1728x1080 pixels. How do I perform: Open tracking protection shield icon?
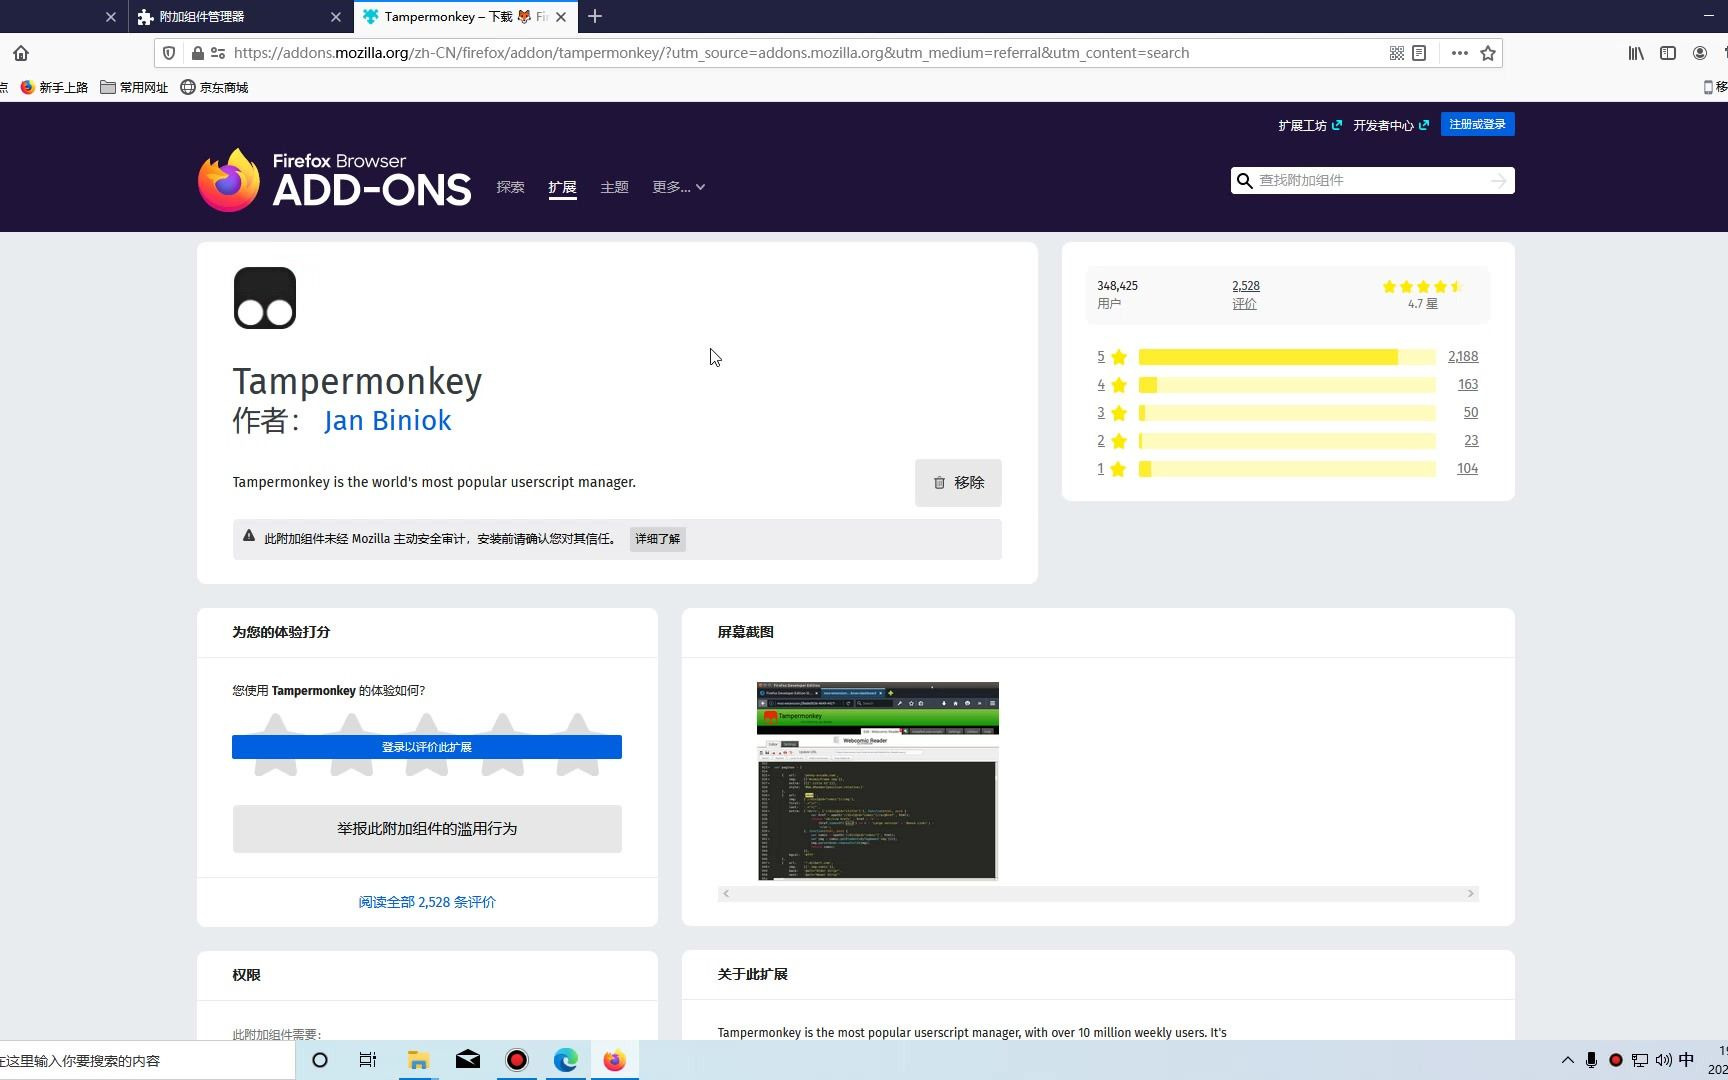coord(169,53)
